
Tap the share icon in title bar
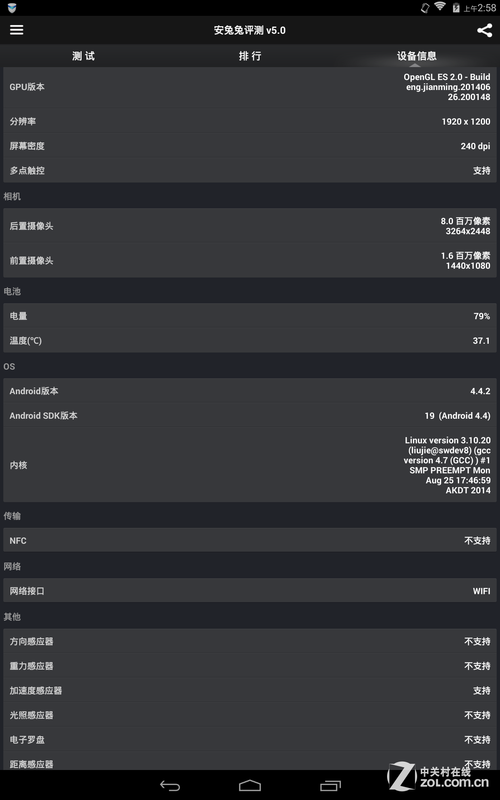click(484, 30)
